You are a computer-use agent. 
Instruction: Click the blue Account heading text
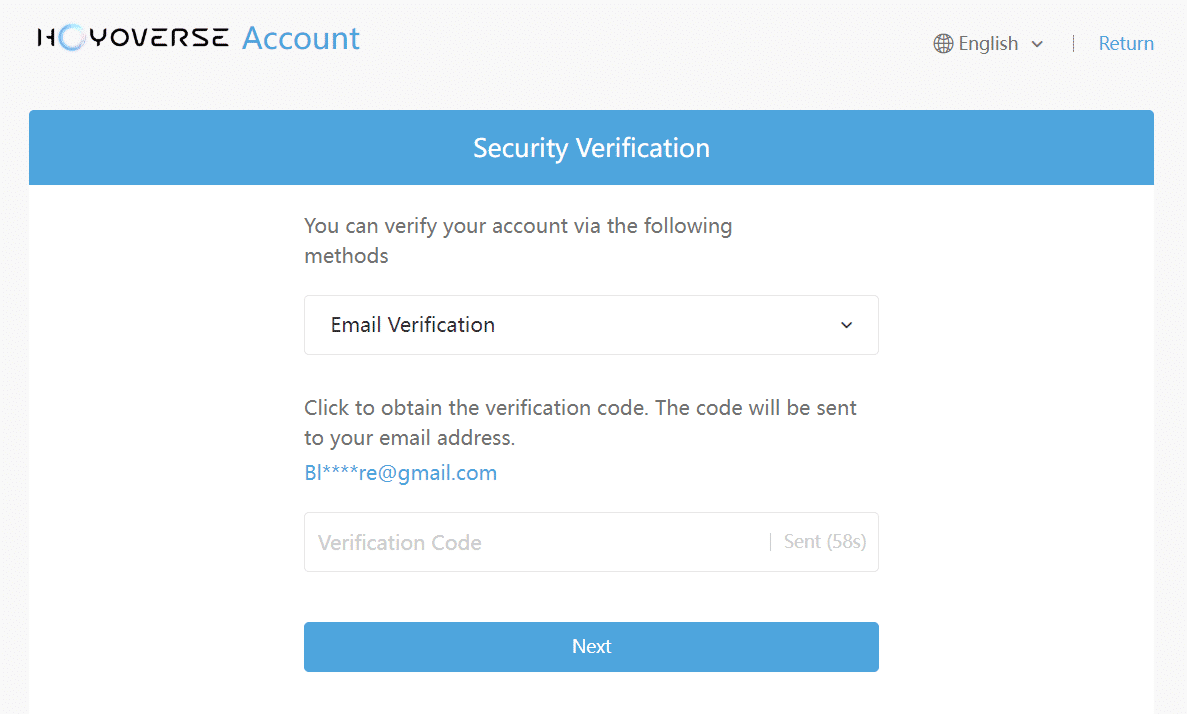pos(301,38)
